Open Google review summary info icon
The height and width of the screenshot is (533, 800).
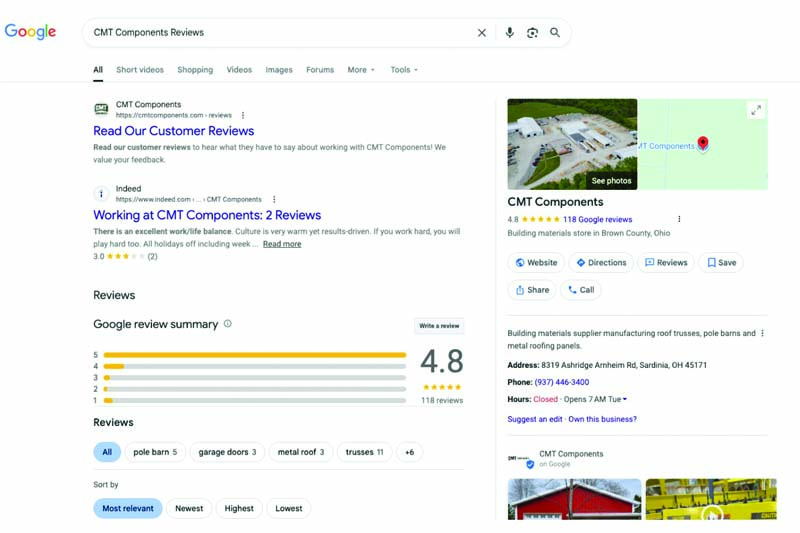pyautogui.click(x=228, y=324)
